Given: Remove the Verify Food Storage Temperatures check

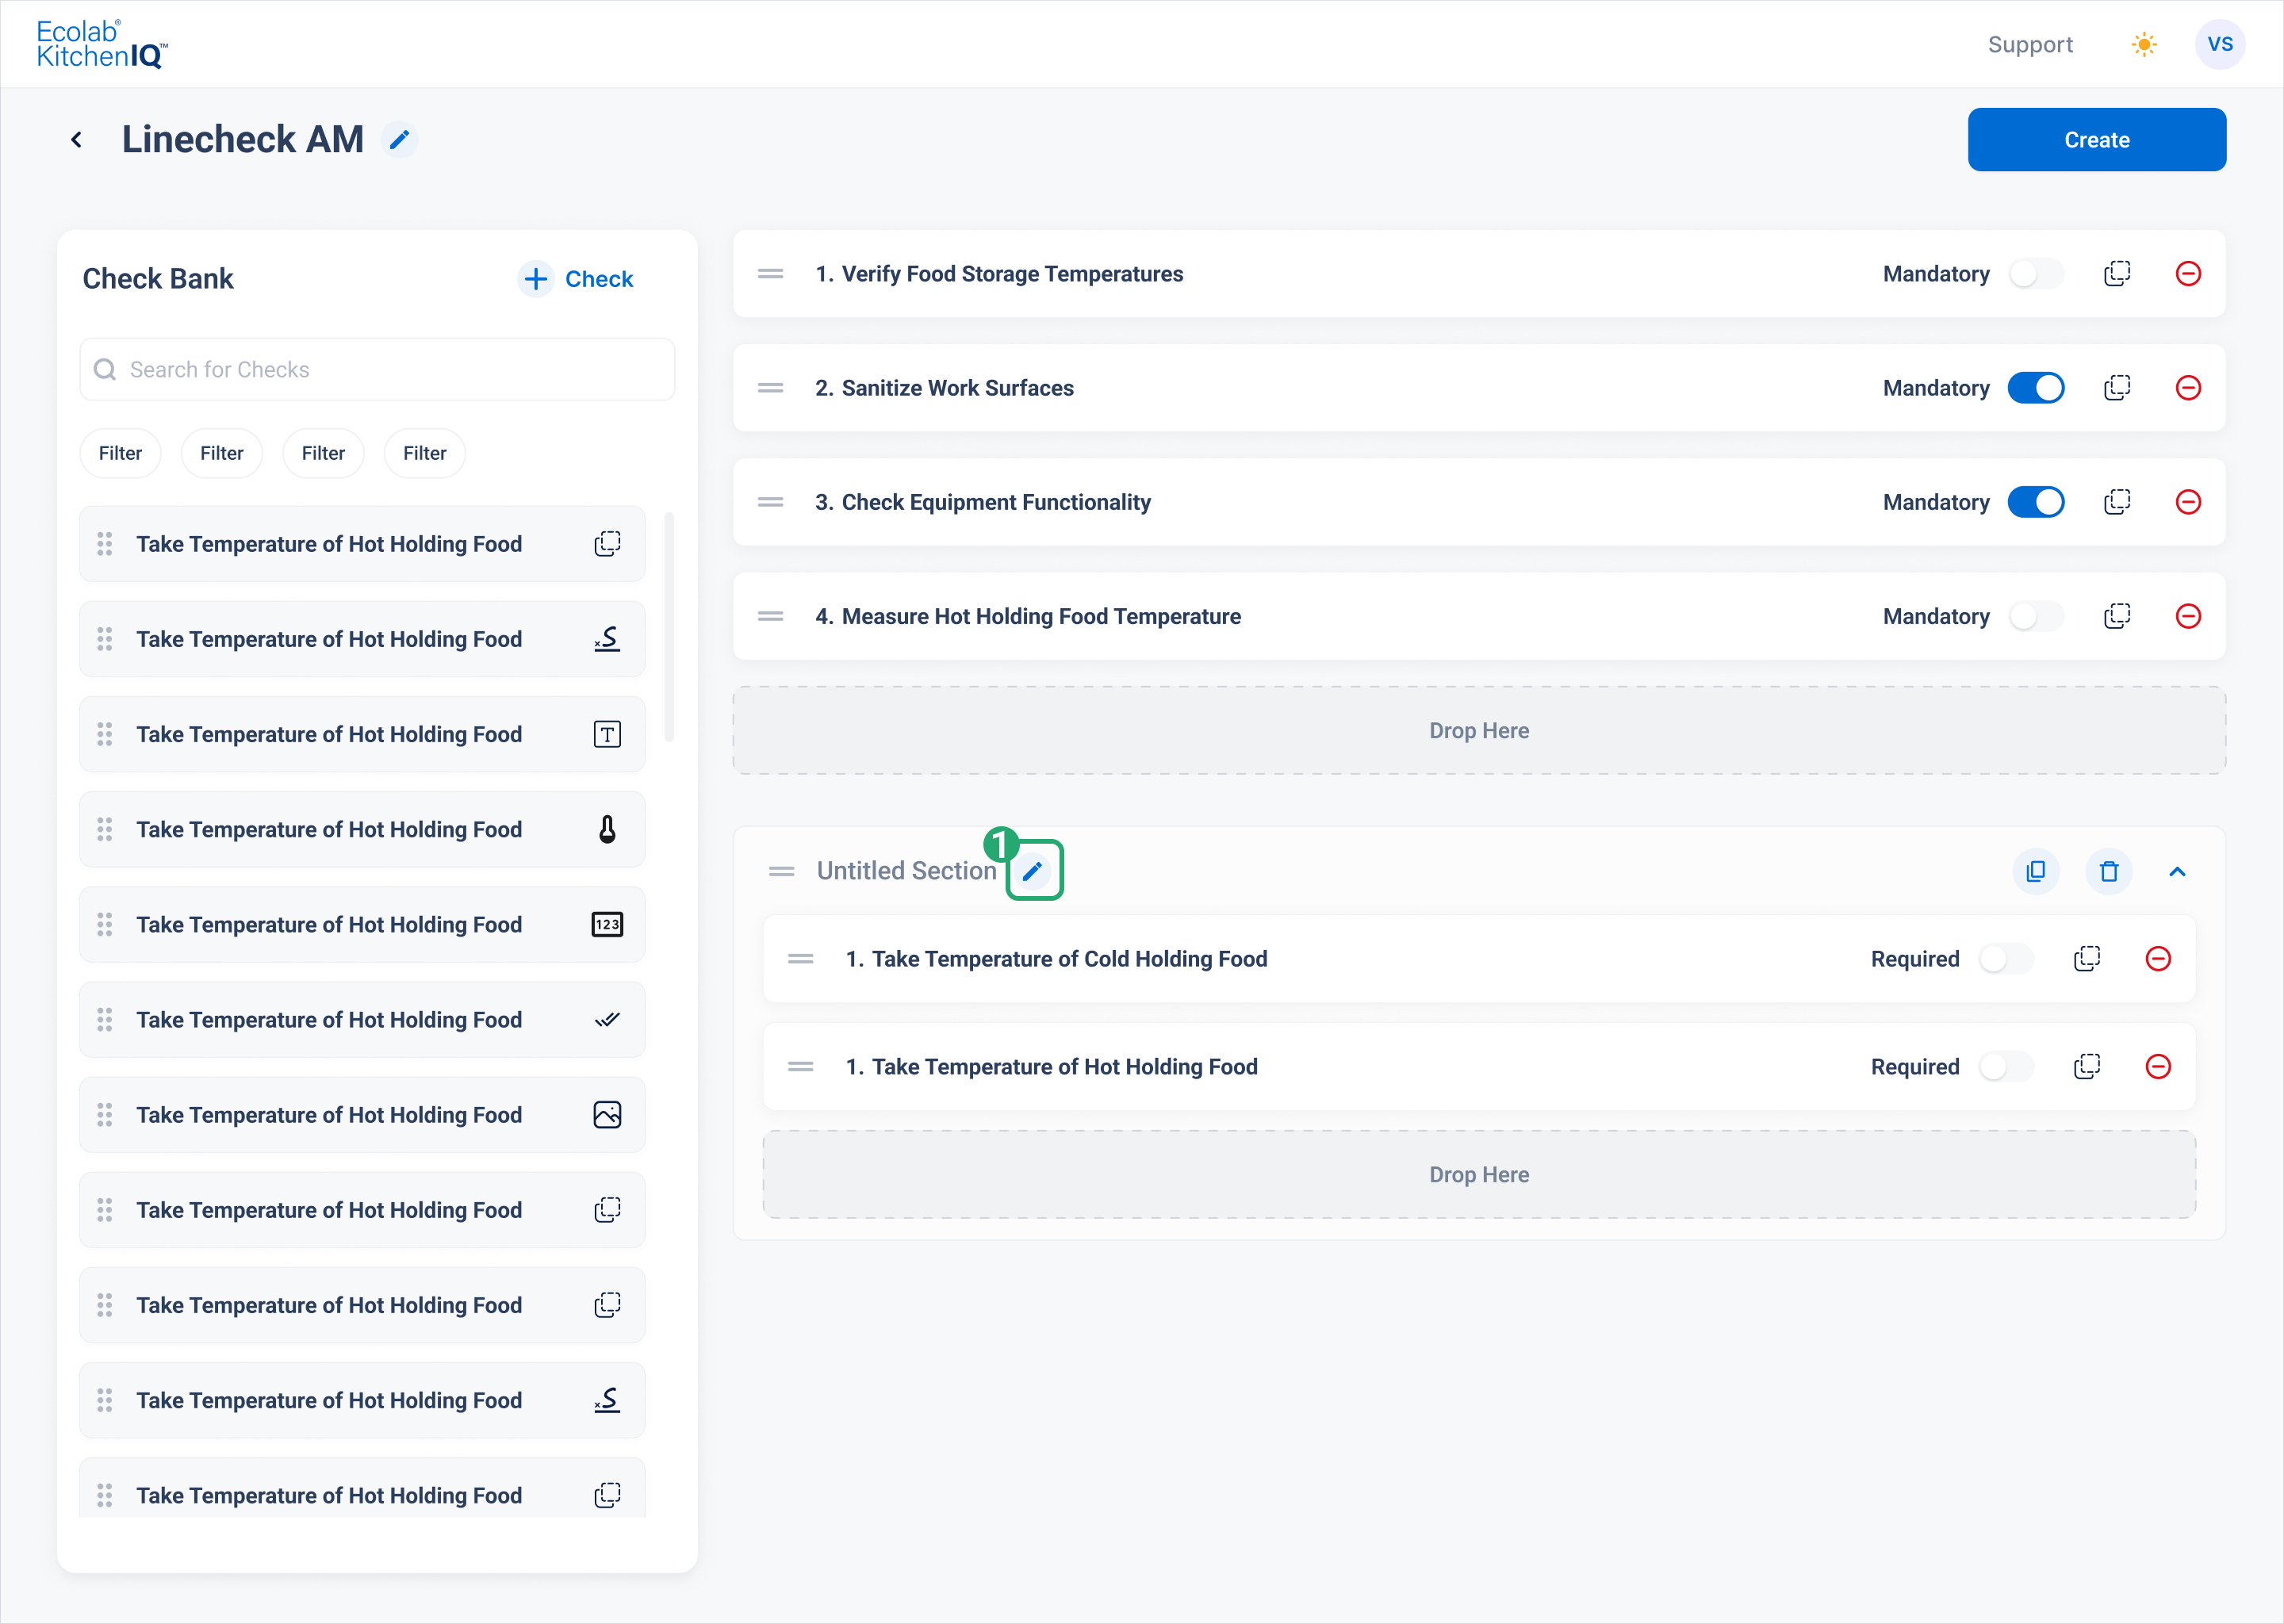Looking at the screenshot, I should tap(2188, 274).
